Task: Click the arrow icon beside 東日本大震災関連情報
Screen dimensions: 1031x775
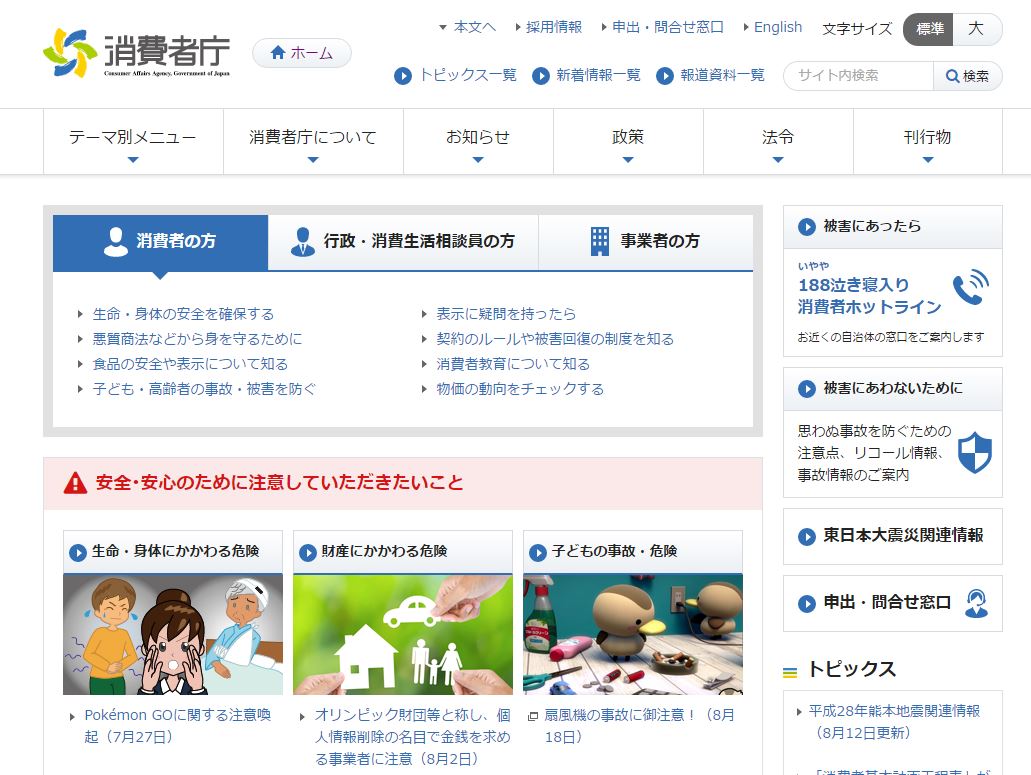Action: (x=807, y=536)
